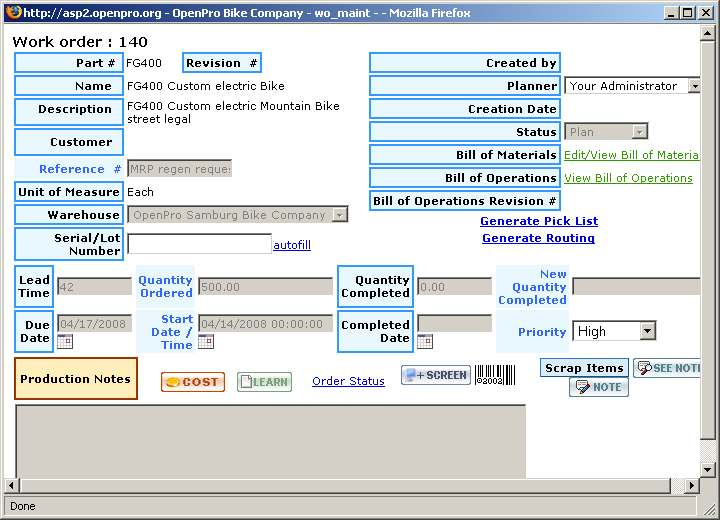Click the SEE NOTE button icon
This screenshot has width=720, height=520.
coord(667,368)
